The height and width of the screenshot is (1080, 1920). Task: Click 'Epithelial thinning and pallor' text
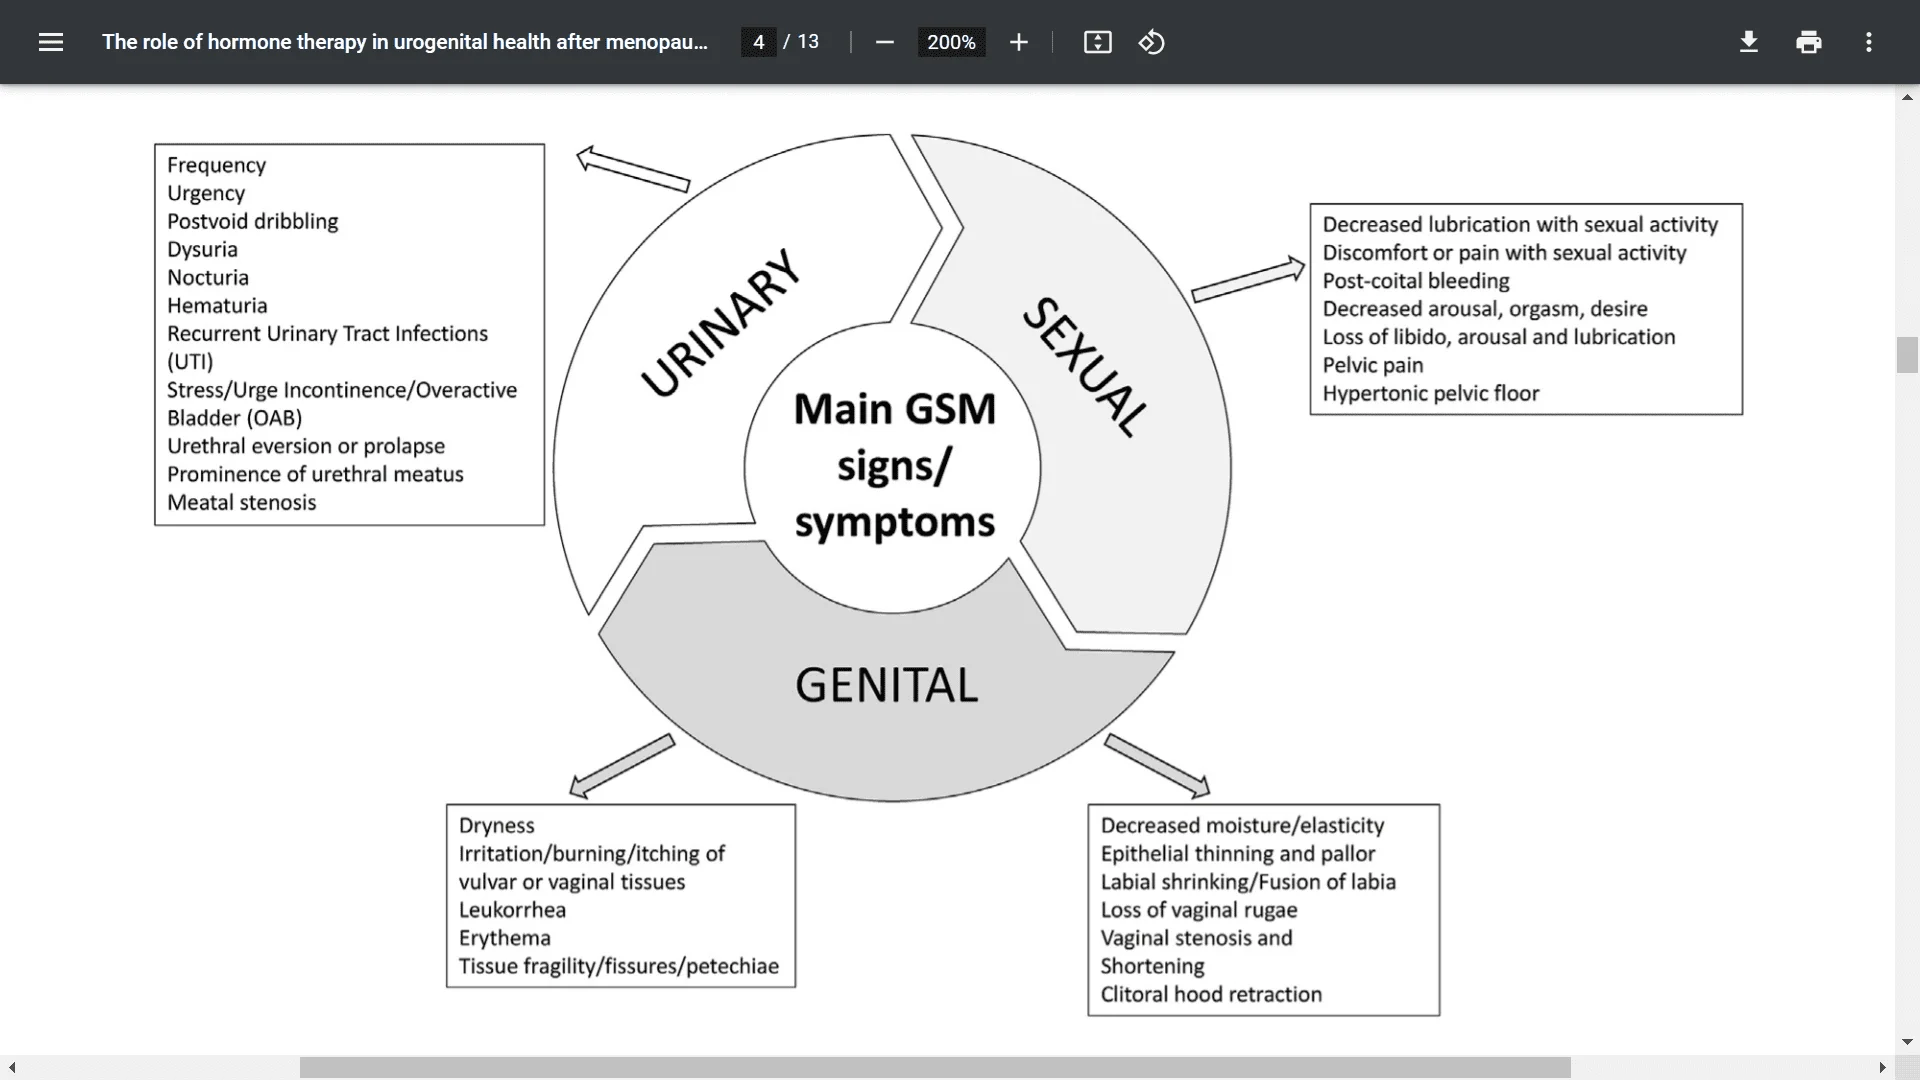click(x=1238, y=854)
